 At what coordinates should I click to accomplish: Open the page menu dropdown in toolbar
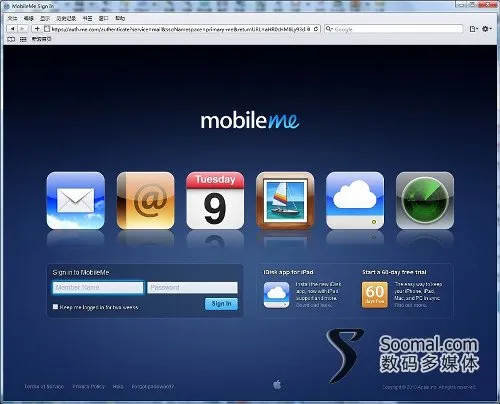[x=473, y=29]
